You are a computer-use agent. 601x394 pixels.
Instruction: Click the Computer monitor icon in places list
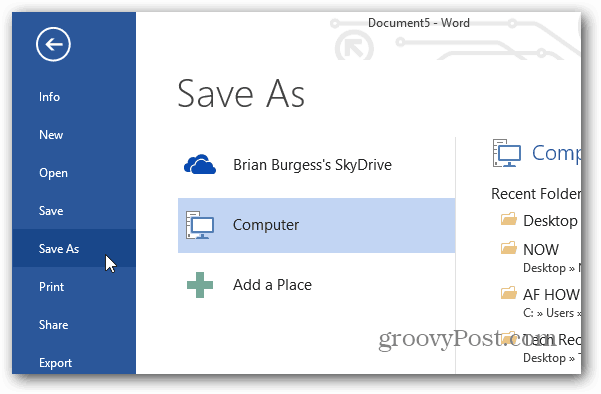[x=200, y=225]
